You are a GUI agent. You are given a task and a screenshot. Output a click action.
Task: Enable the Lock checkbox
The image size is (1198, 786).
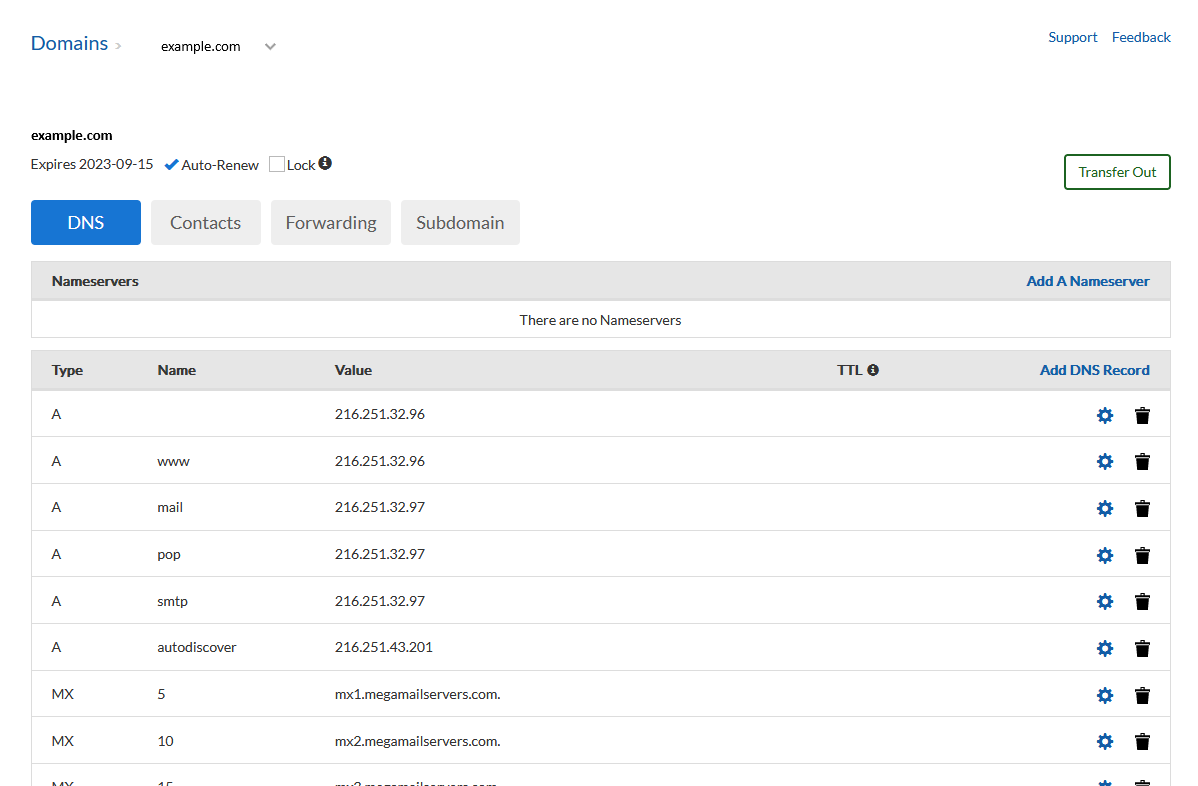coord(276,163)
